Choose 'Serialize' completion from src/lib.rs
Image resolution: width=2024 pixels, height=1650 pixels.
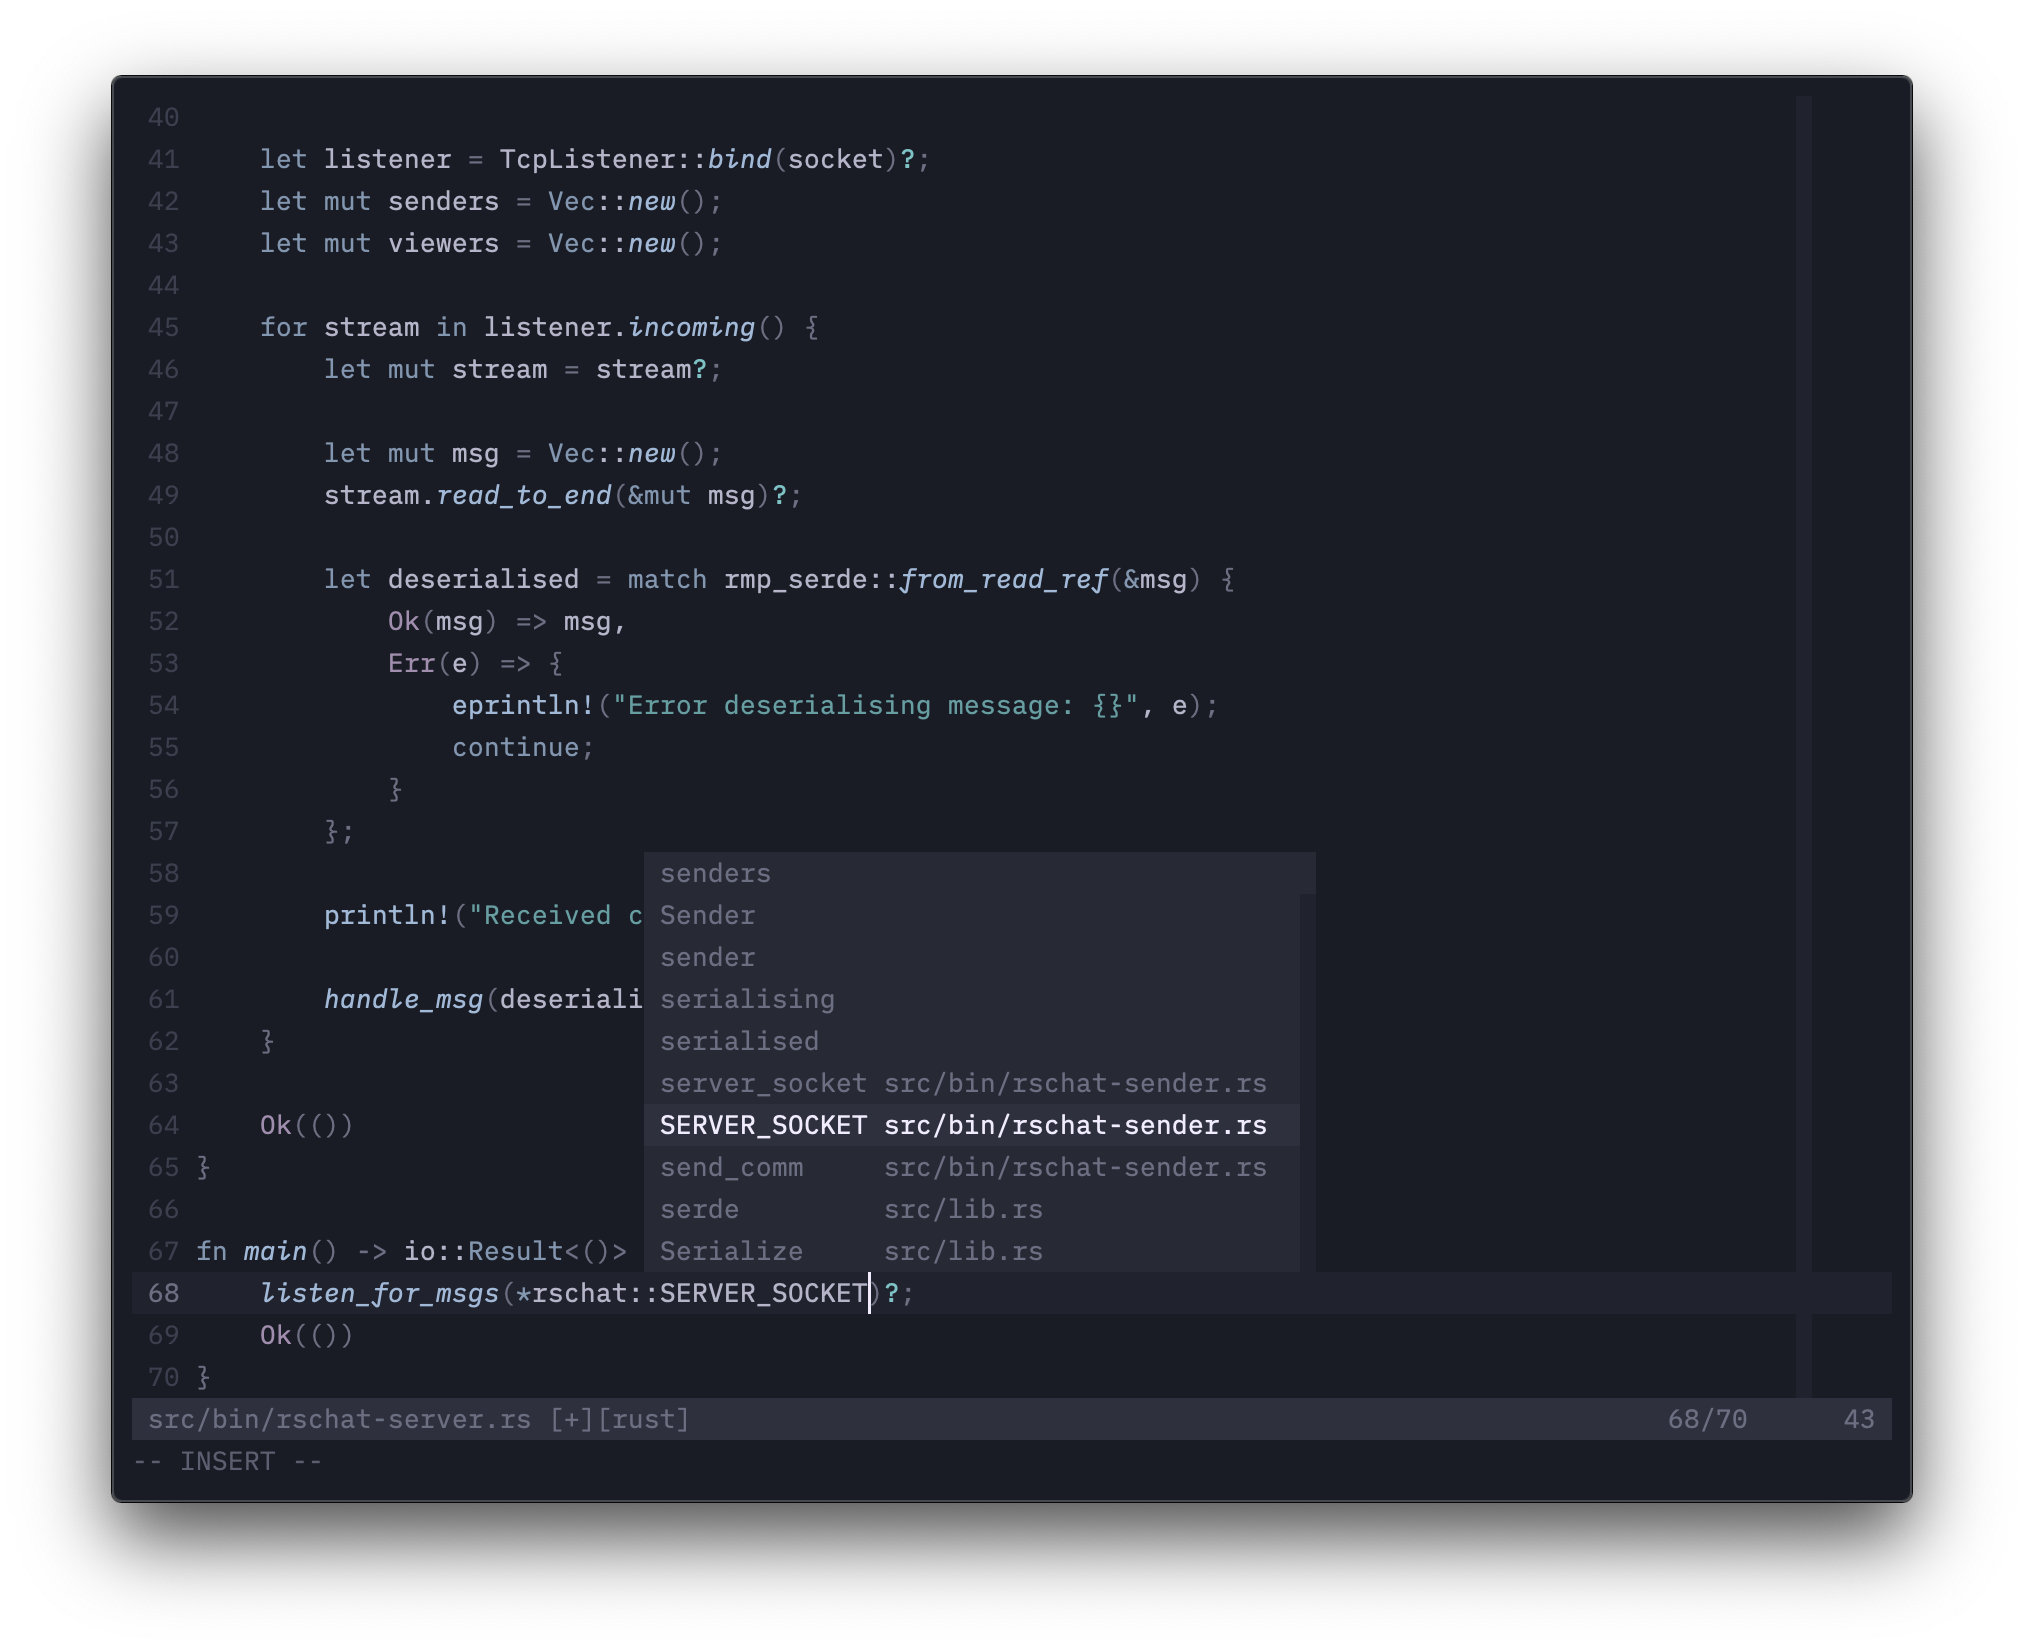coord(731,1252)
